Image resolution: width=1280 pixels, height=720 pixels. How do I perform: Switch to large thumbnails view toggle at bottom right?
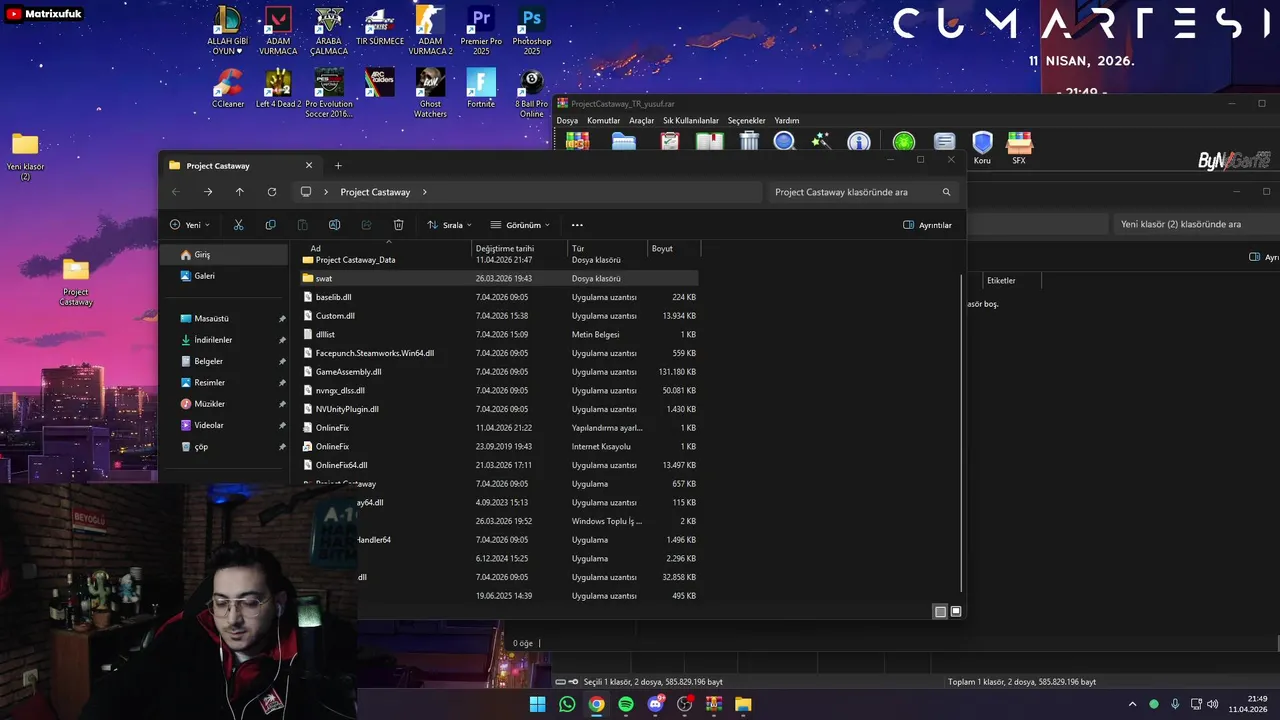tap(956, 611)
